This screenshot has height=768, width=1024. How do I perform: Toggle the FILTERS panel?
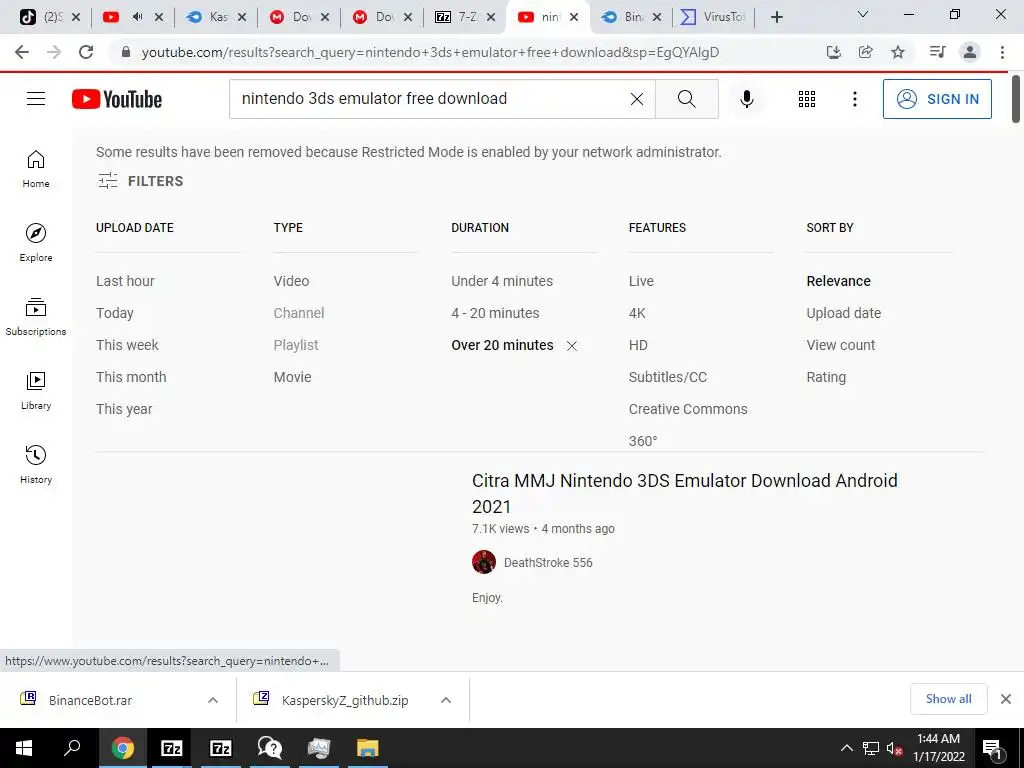(140, 181)
